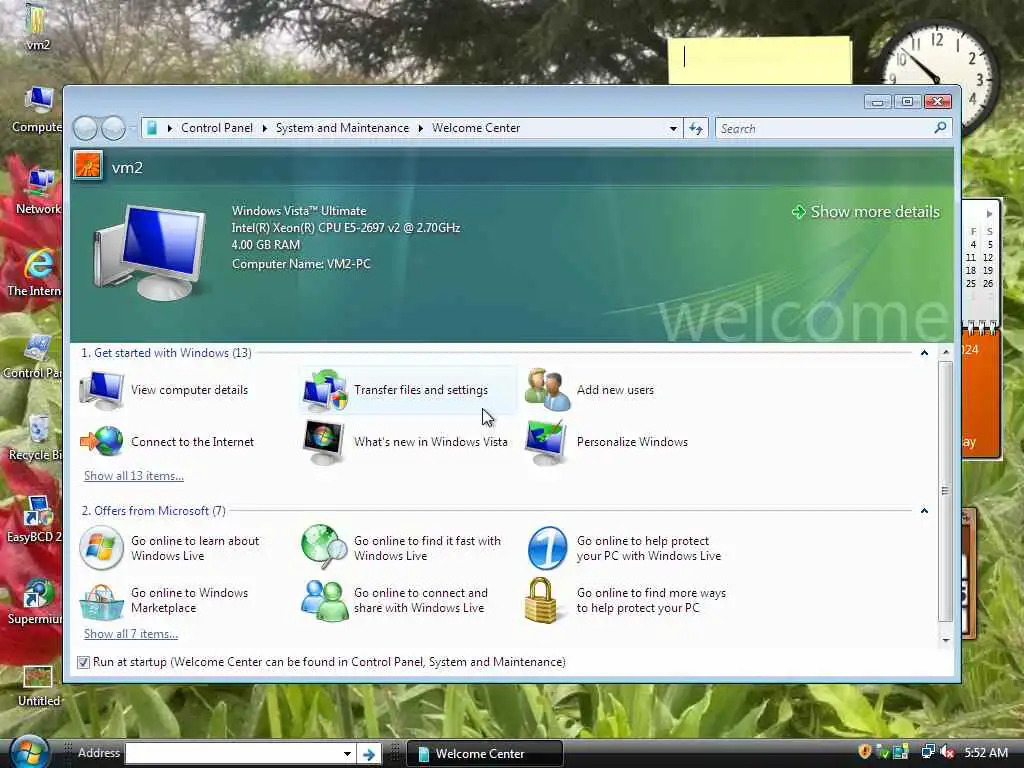
Task: Expand Control Panel breadcrumb arrow
Action: 264,128
